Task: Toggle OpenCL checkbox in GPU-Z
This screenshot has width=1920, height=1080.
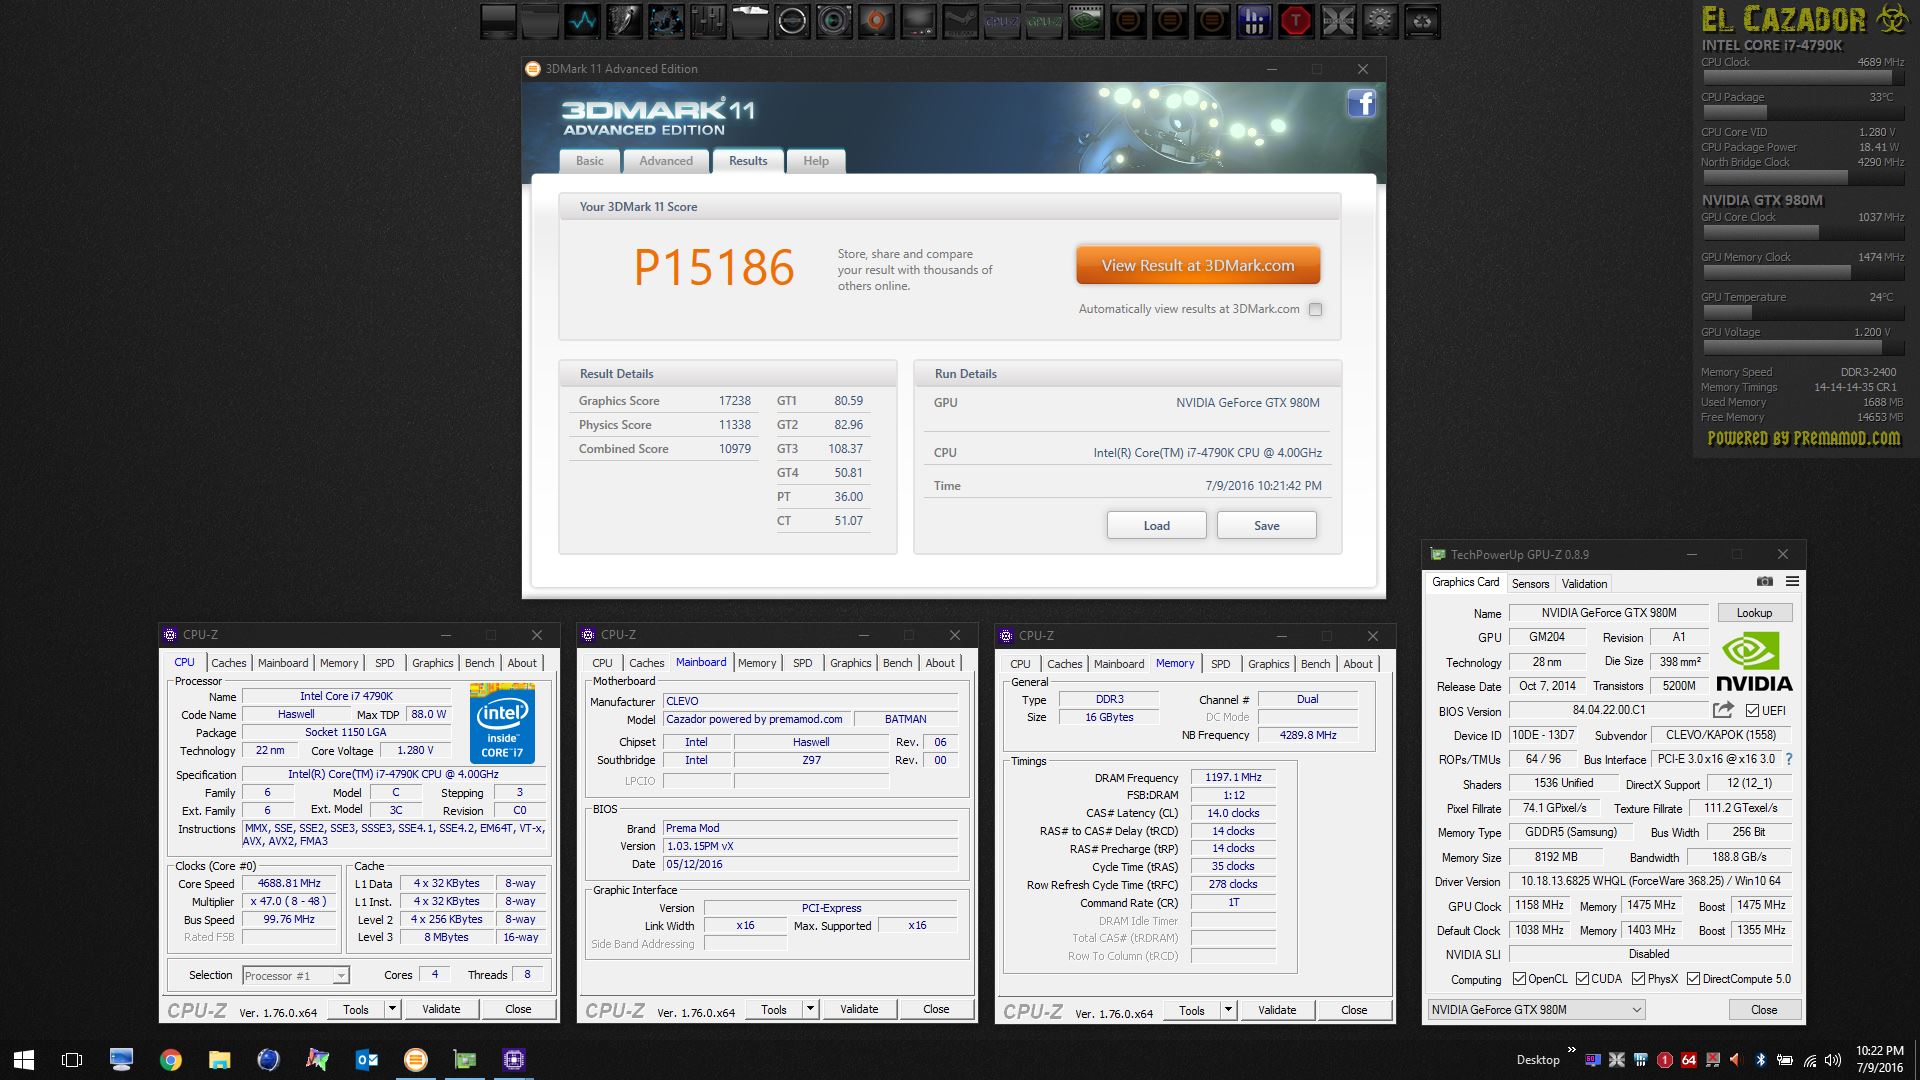Action: pos(1519,979)
